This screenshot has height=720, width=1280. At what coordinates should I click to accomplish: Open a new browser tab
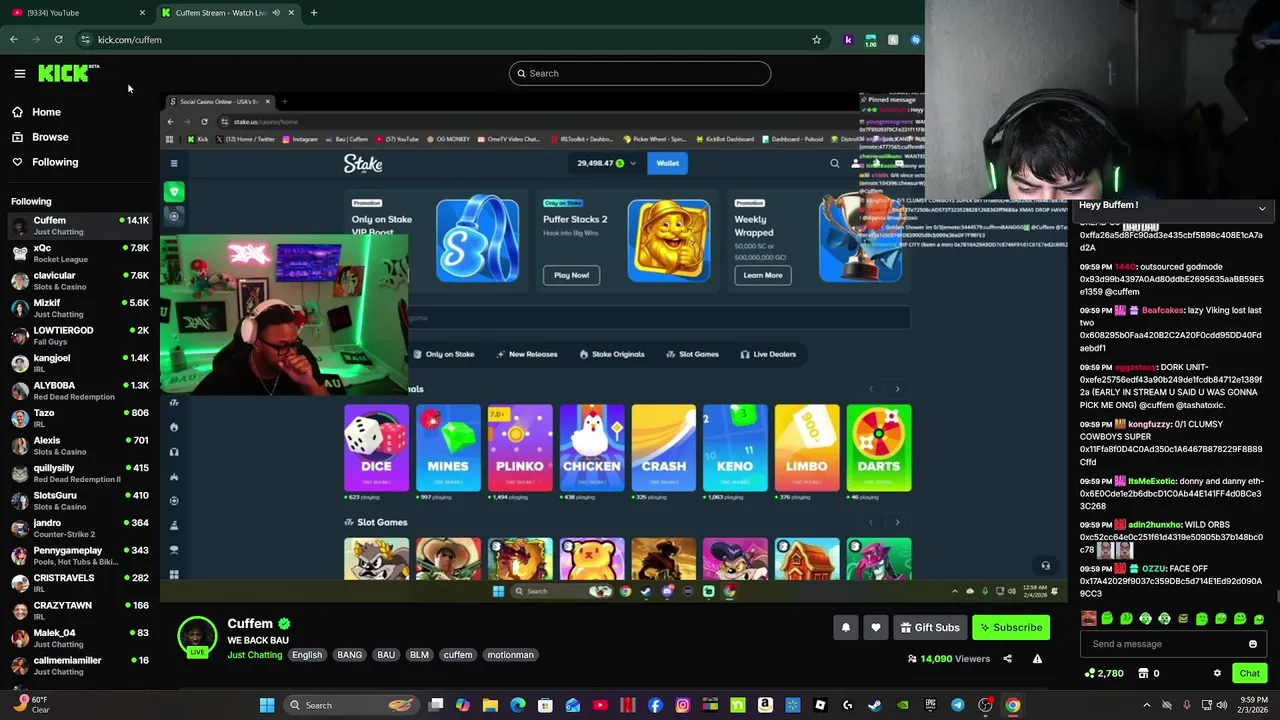click(313, 13)
